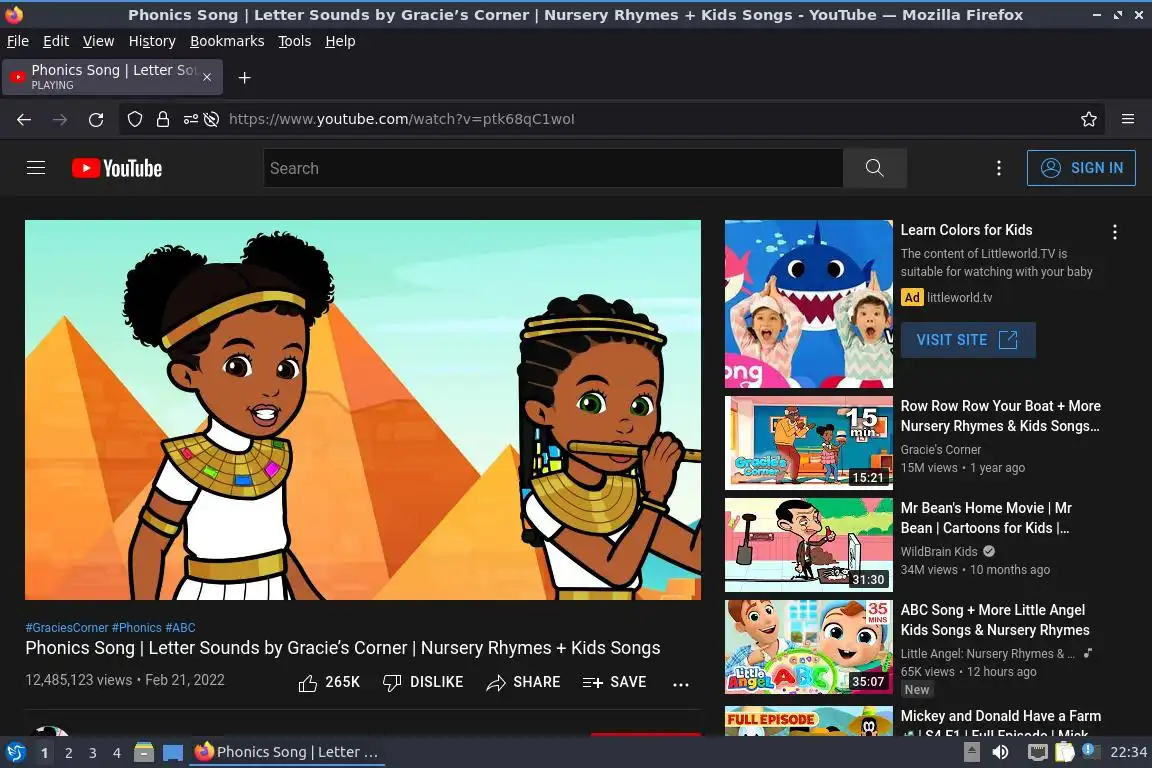Screen dimensions: 1152x768
Task: Reload the current page
Action: [96, 119]
